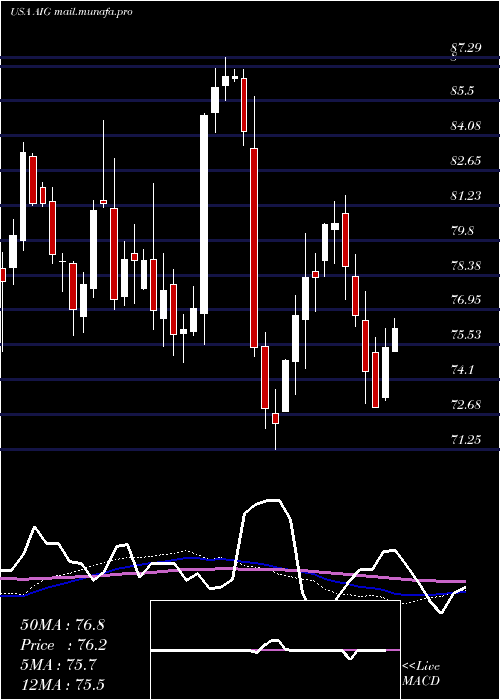
Task: Select the 78.38 price axis label
Action: click(x=467, y=266)
